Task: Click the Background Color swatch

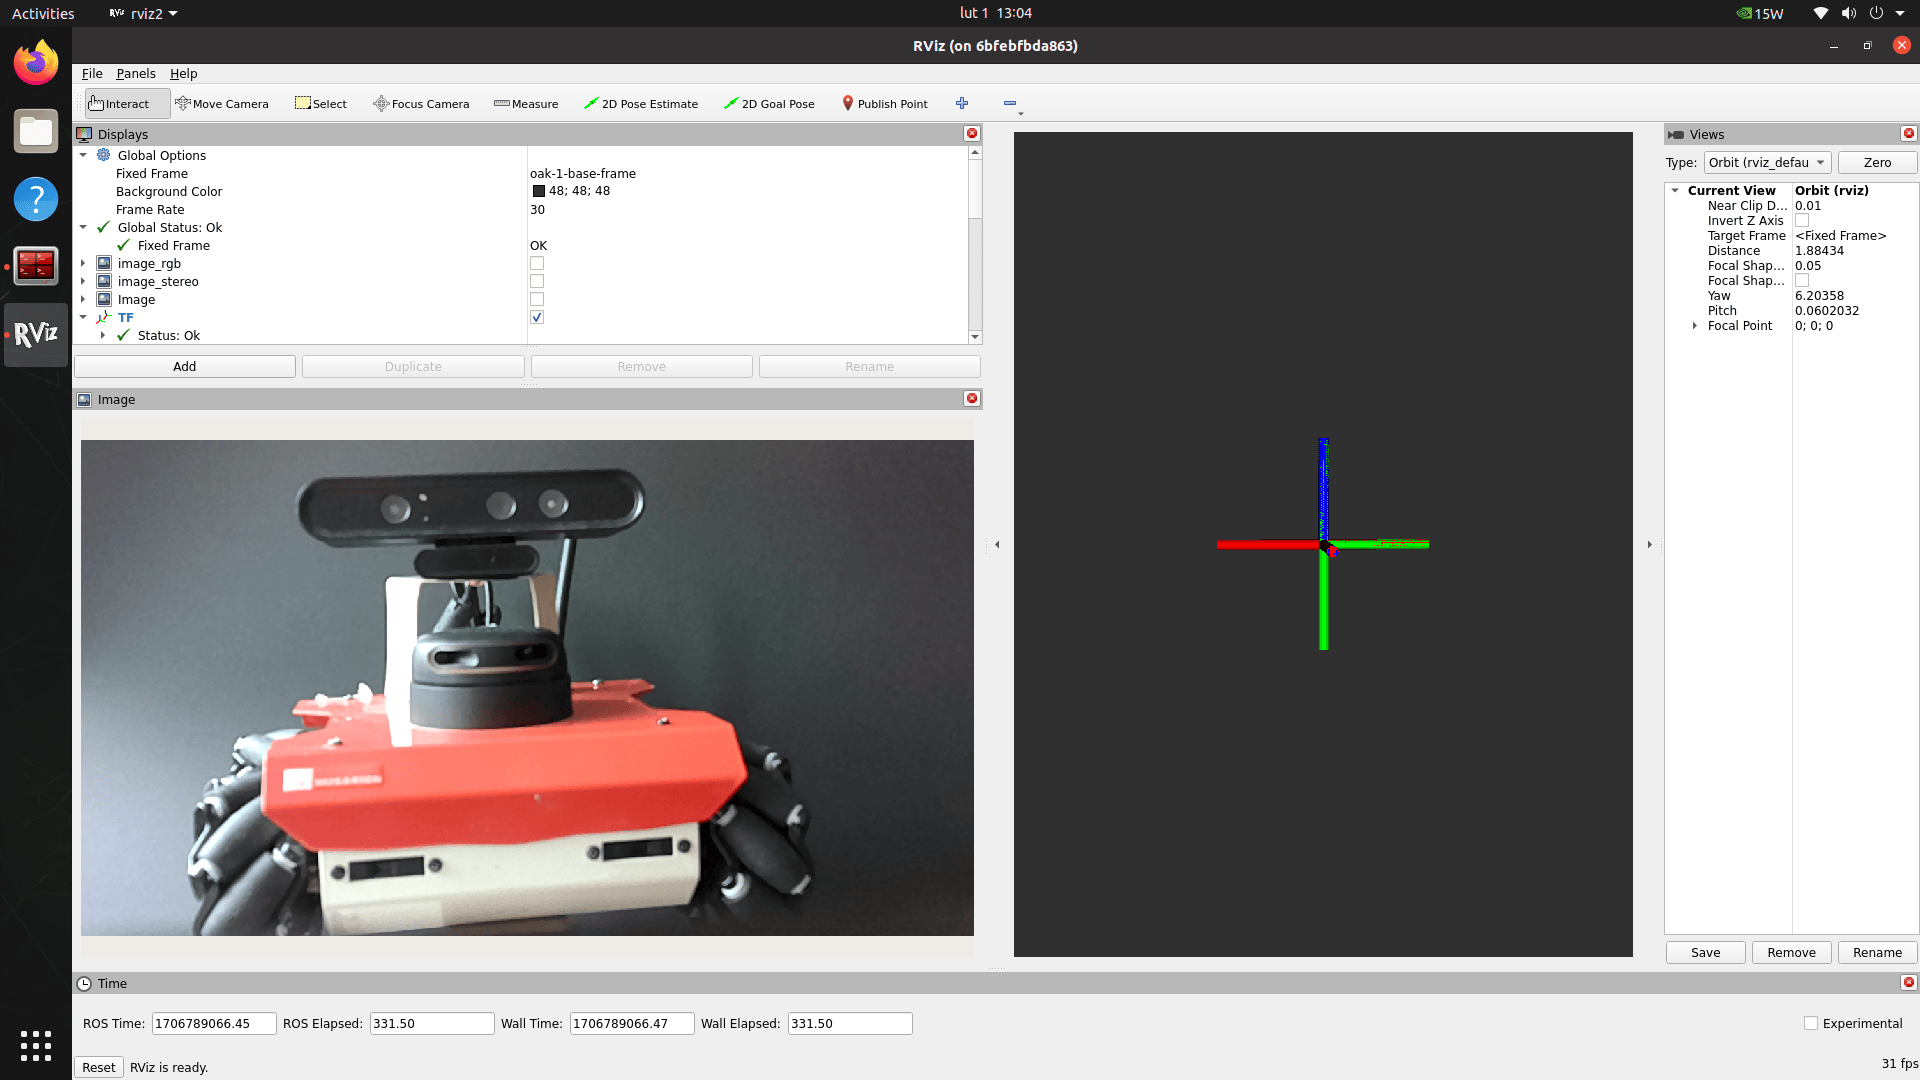Action: (x=538, y=191)
